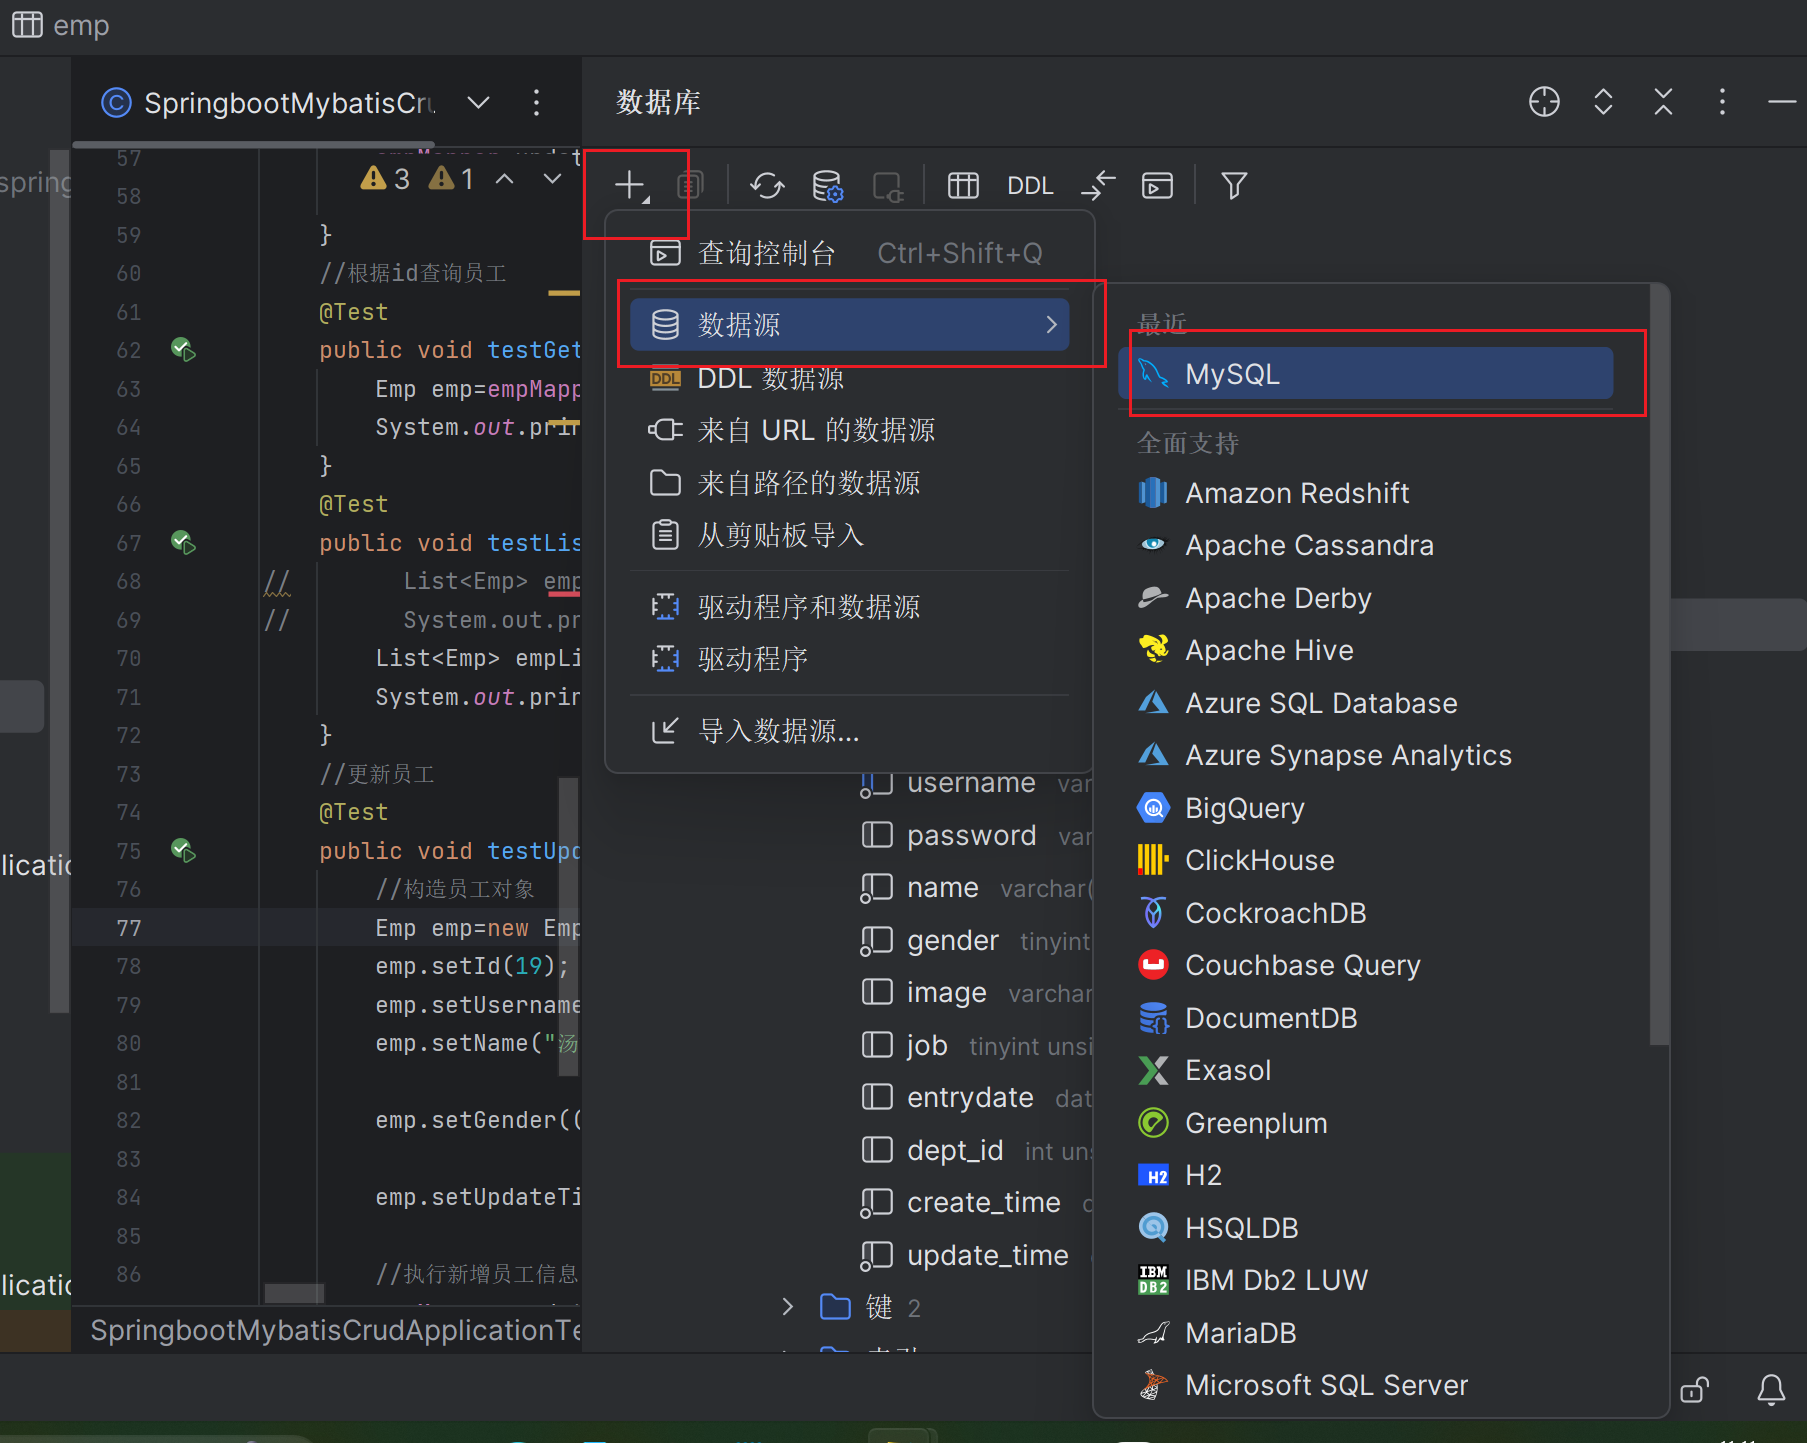This screenshot has width=1807, height=1443.
Task: Click the warnings count indicator showing 3
Action: click(386, 179)
